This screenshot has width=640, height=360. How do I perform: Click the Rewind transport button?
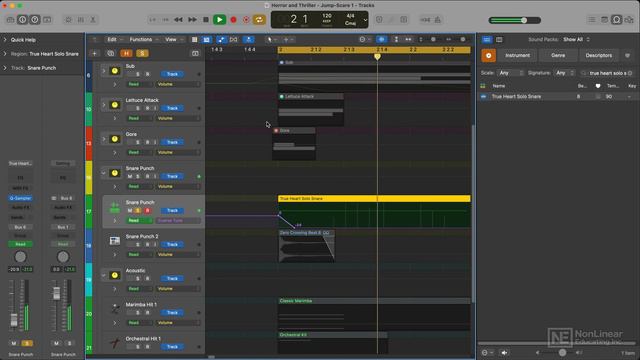pyautogui.click(x=178, y=20)
